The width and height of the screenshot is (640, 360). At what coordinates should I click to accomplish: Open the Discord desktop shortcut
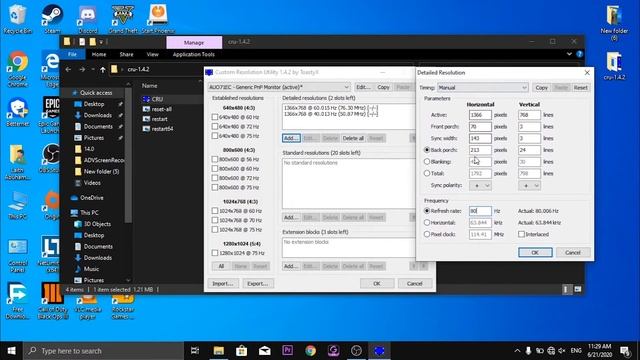point(87,18)
